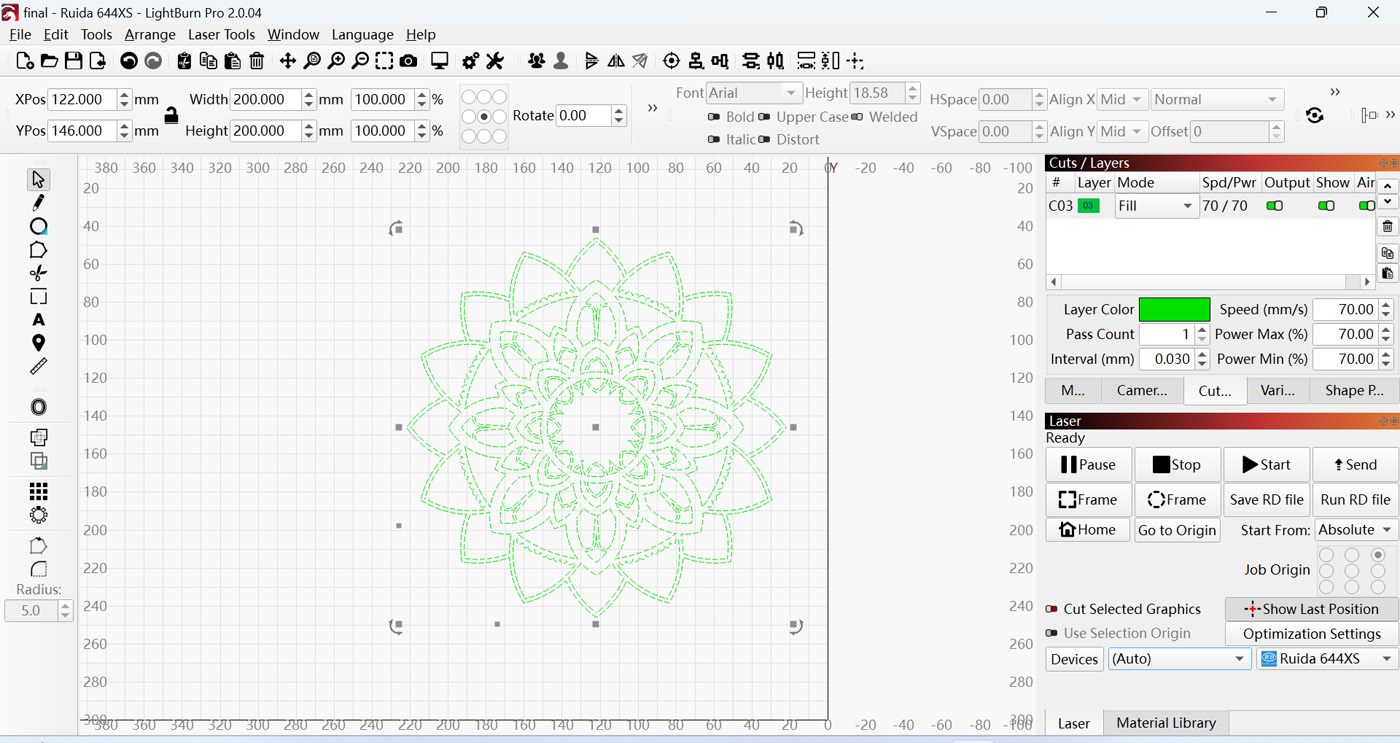Click the camera capture icon in toolbar
This screenshot has width=1400, height=743.
[x=408, y=61]
